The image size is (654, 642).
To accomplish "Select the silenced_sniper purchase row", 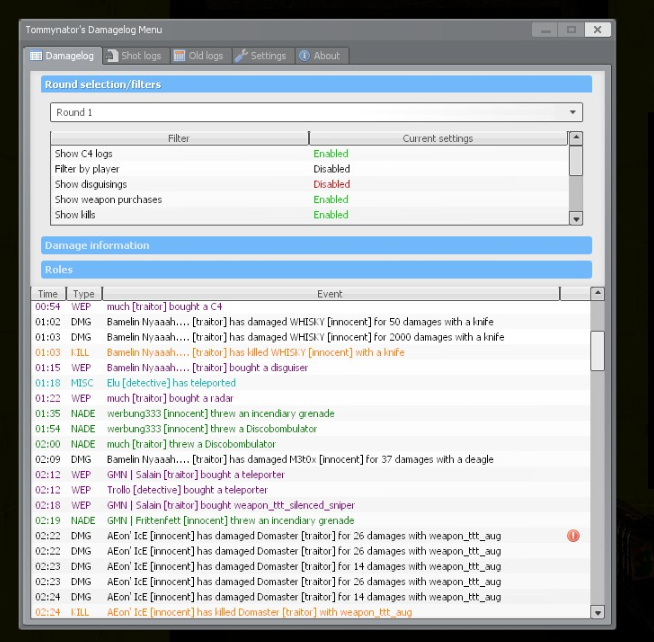I will (x=311, y=505).
